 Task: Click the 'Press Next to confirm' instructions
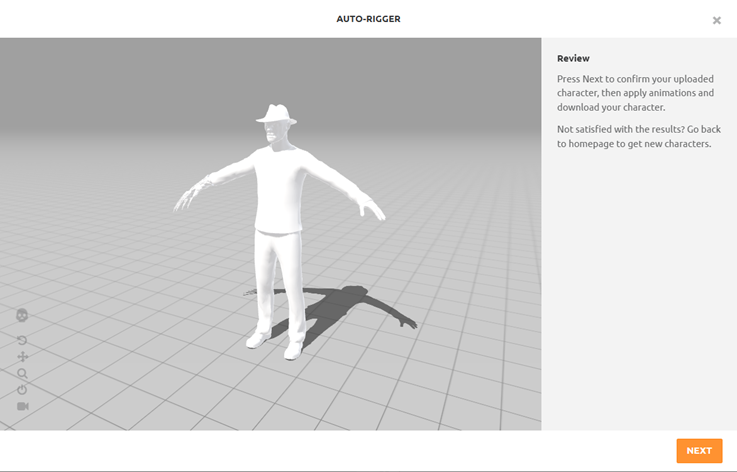pyautogui.click(x=635, y=92)
